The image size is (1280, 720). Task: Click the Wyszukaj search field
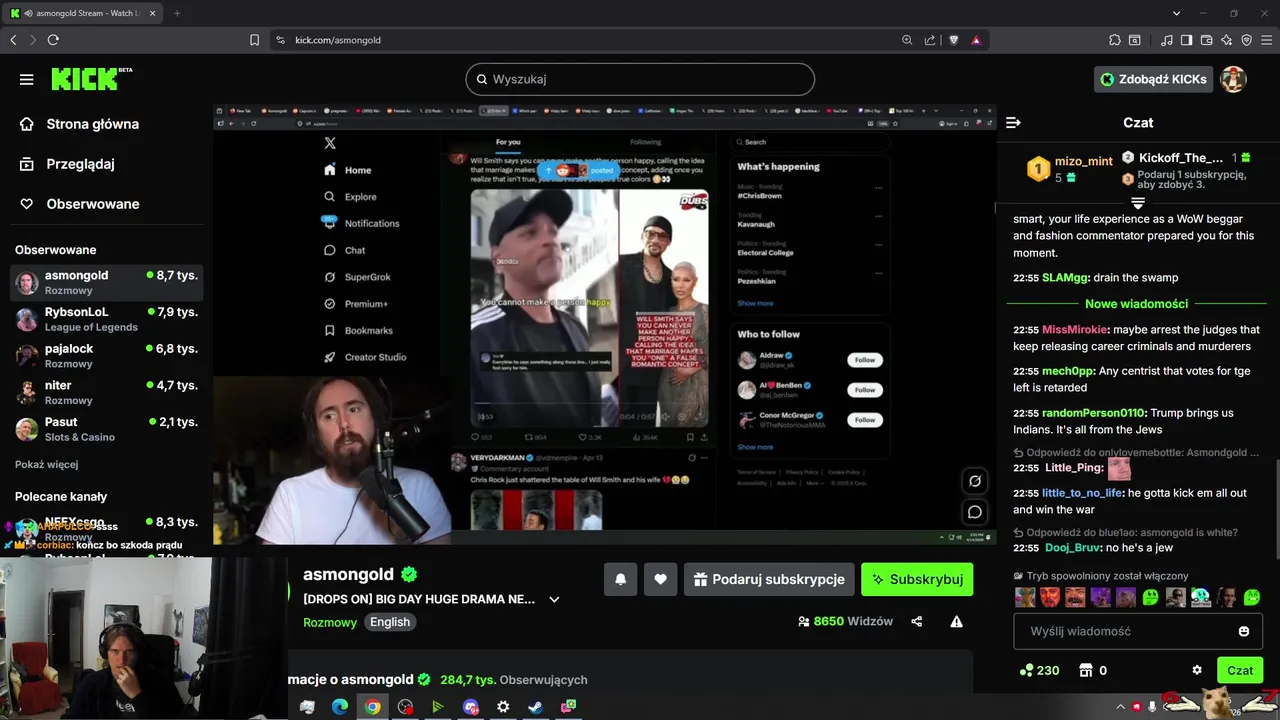(640, 79)
